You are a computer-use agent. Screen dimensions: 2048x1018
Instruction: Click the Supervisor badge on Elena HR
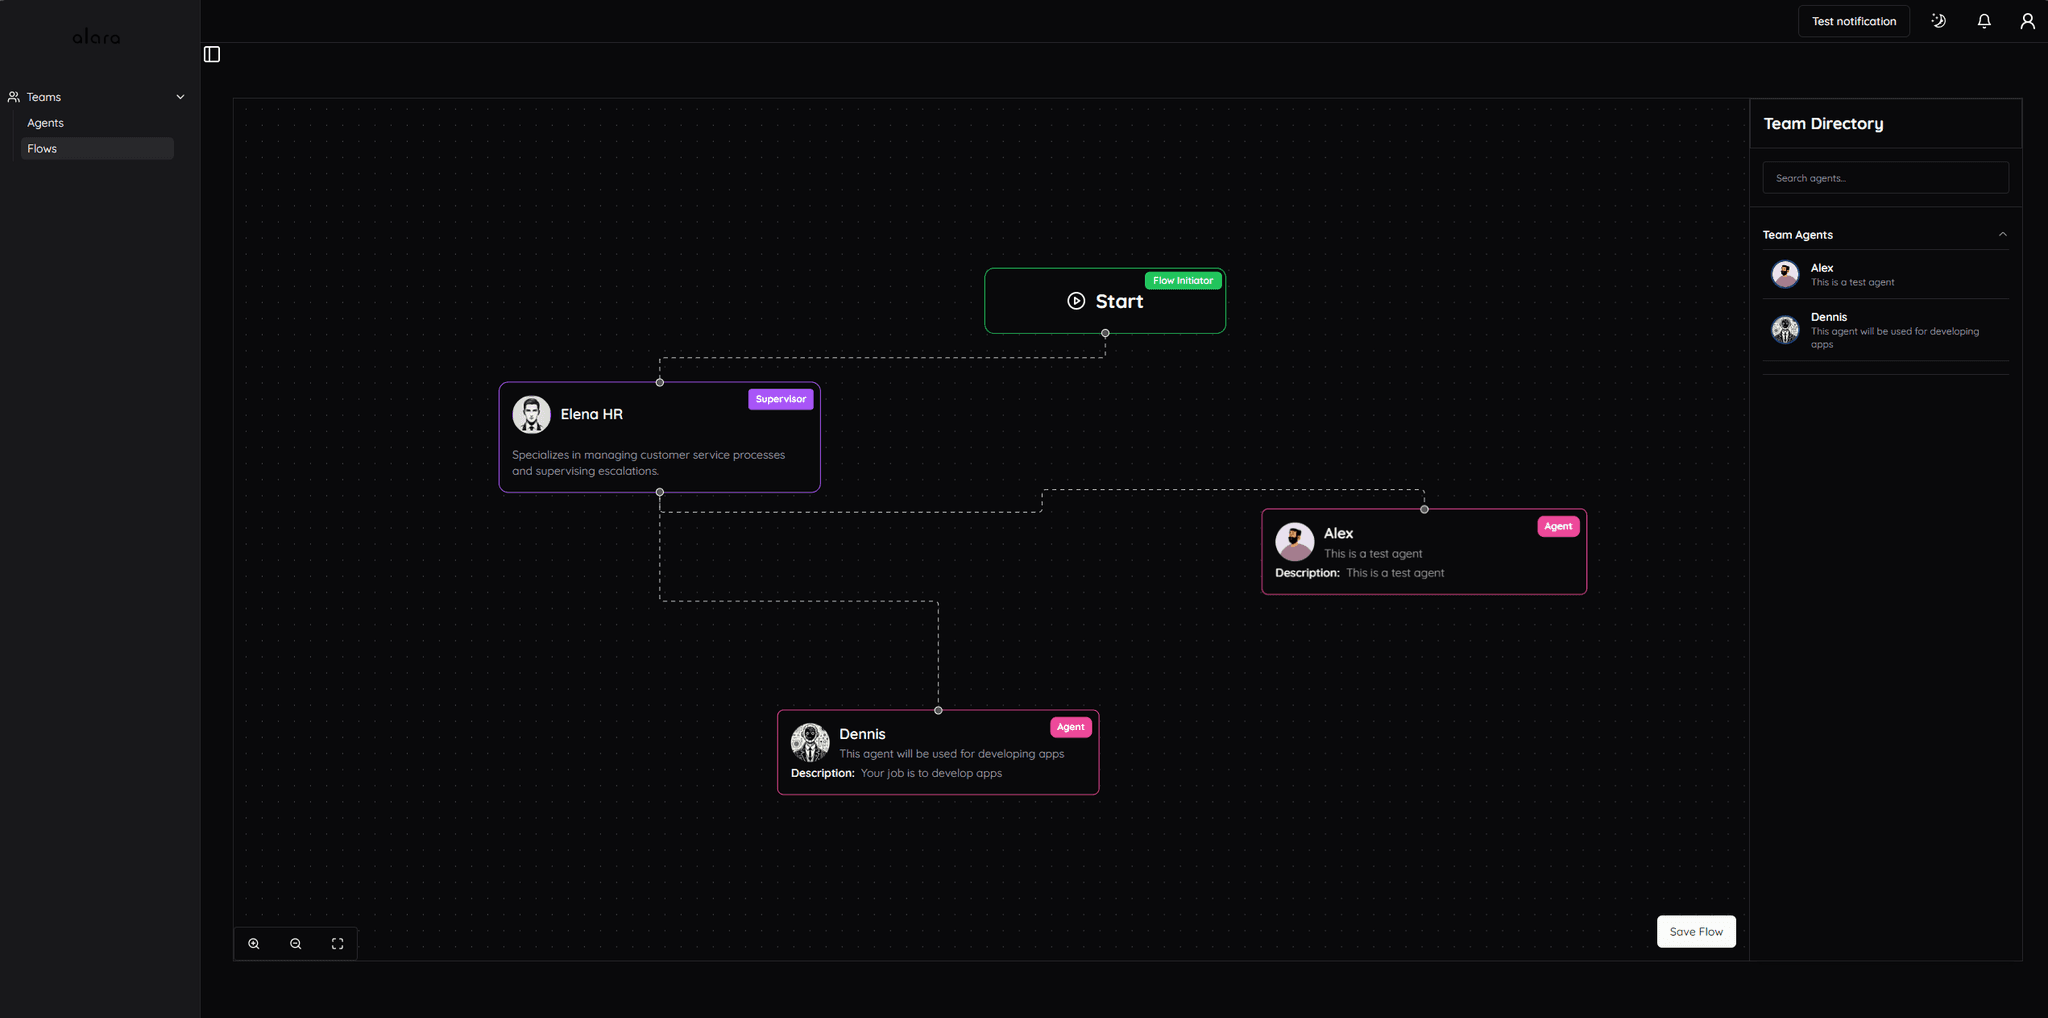[x=780, y=399]
